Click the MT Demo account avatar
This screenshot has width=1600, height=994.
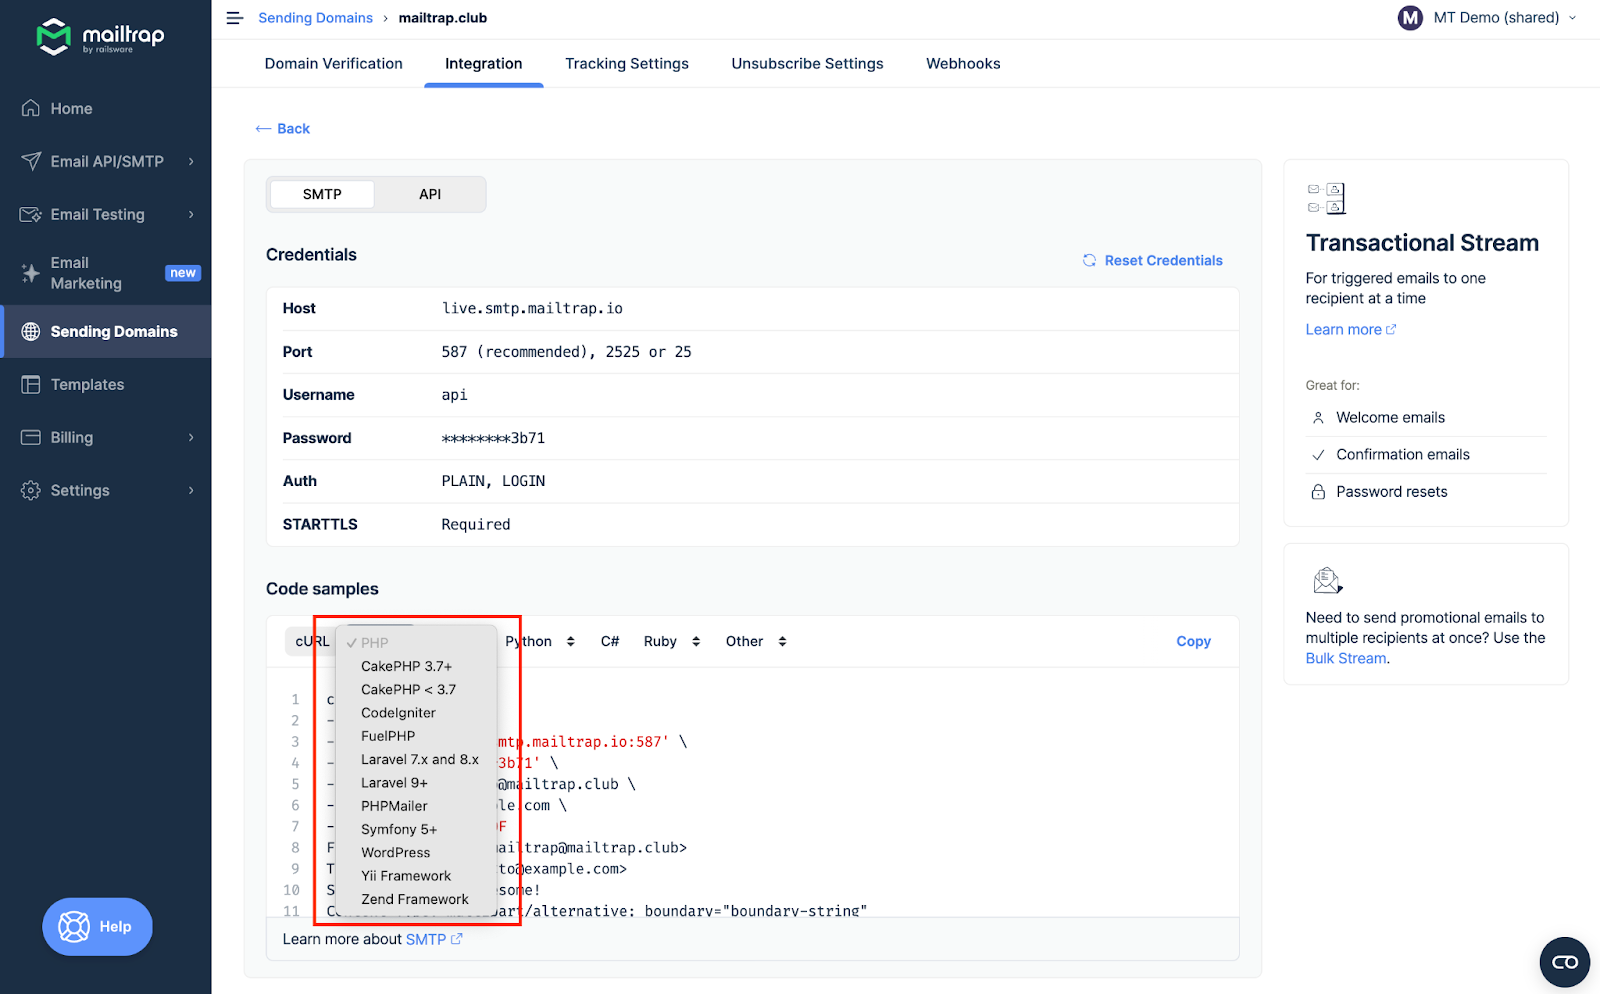[x=1410, y=18]
